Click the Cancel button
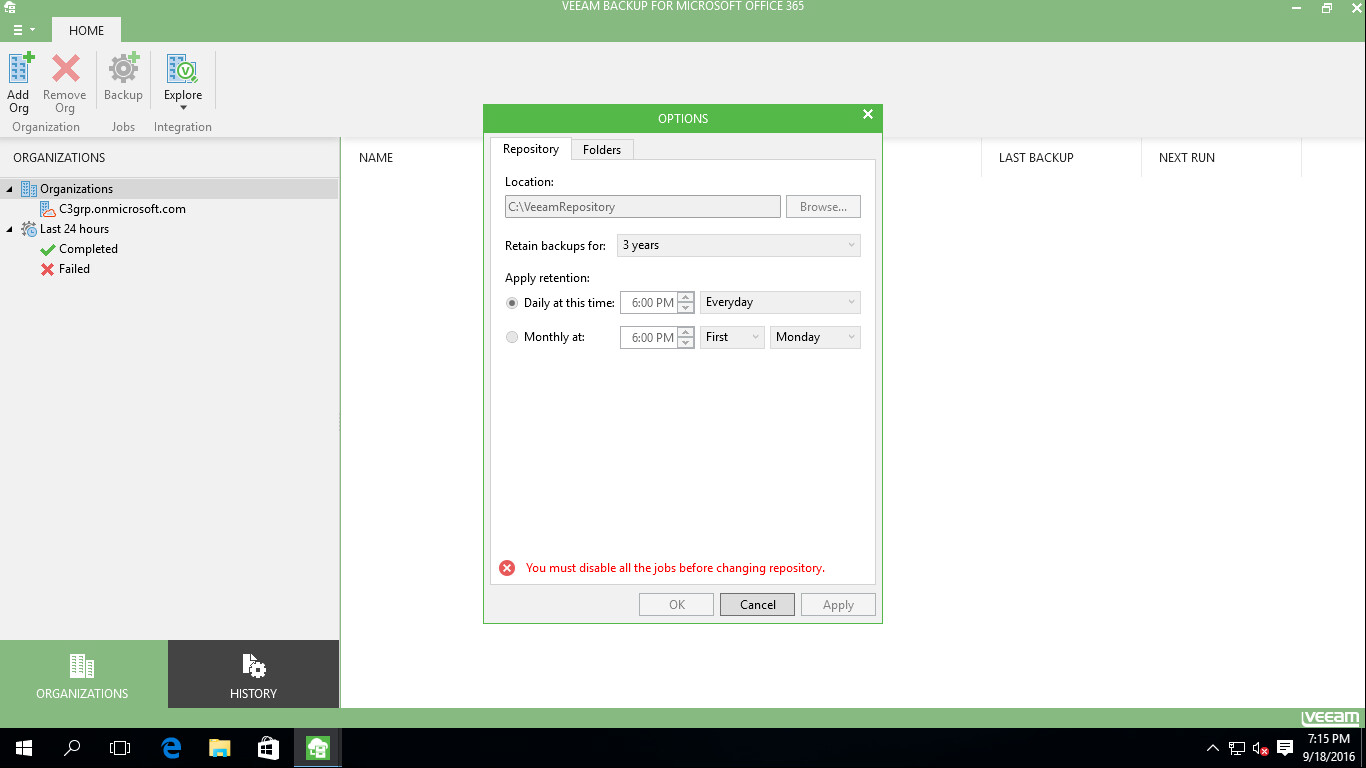 click(x=757, y=605)
